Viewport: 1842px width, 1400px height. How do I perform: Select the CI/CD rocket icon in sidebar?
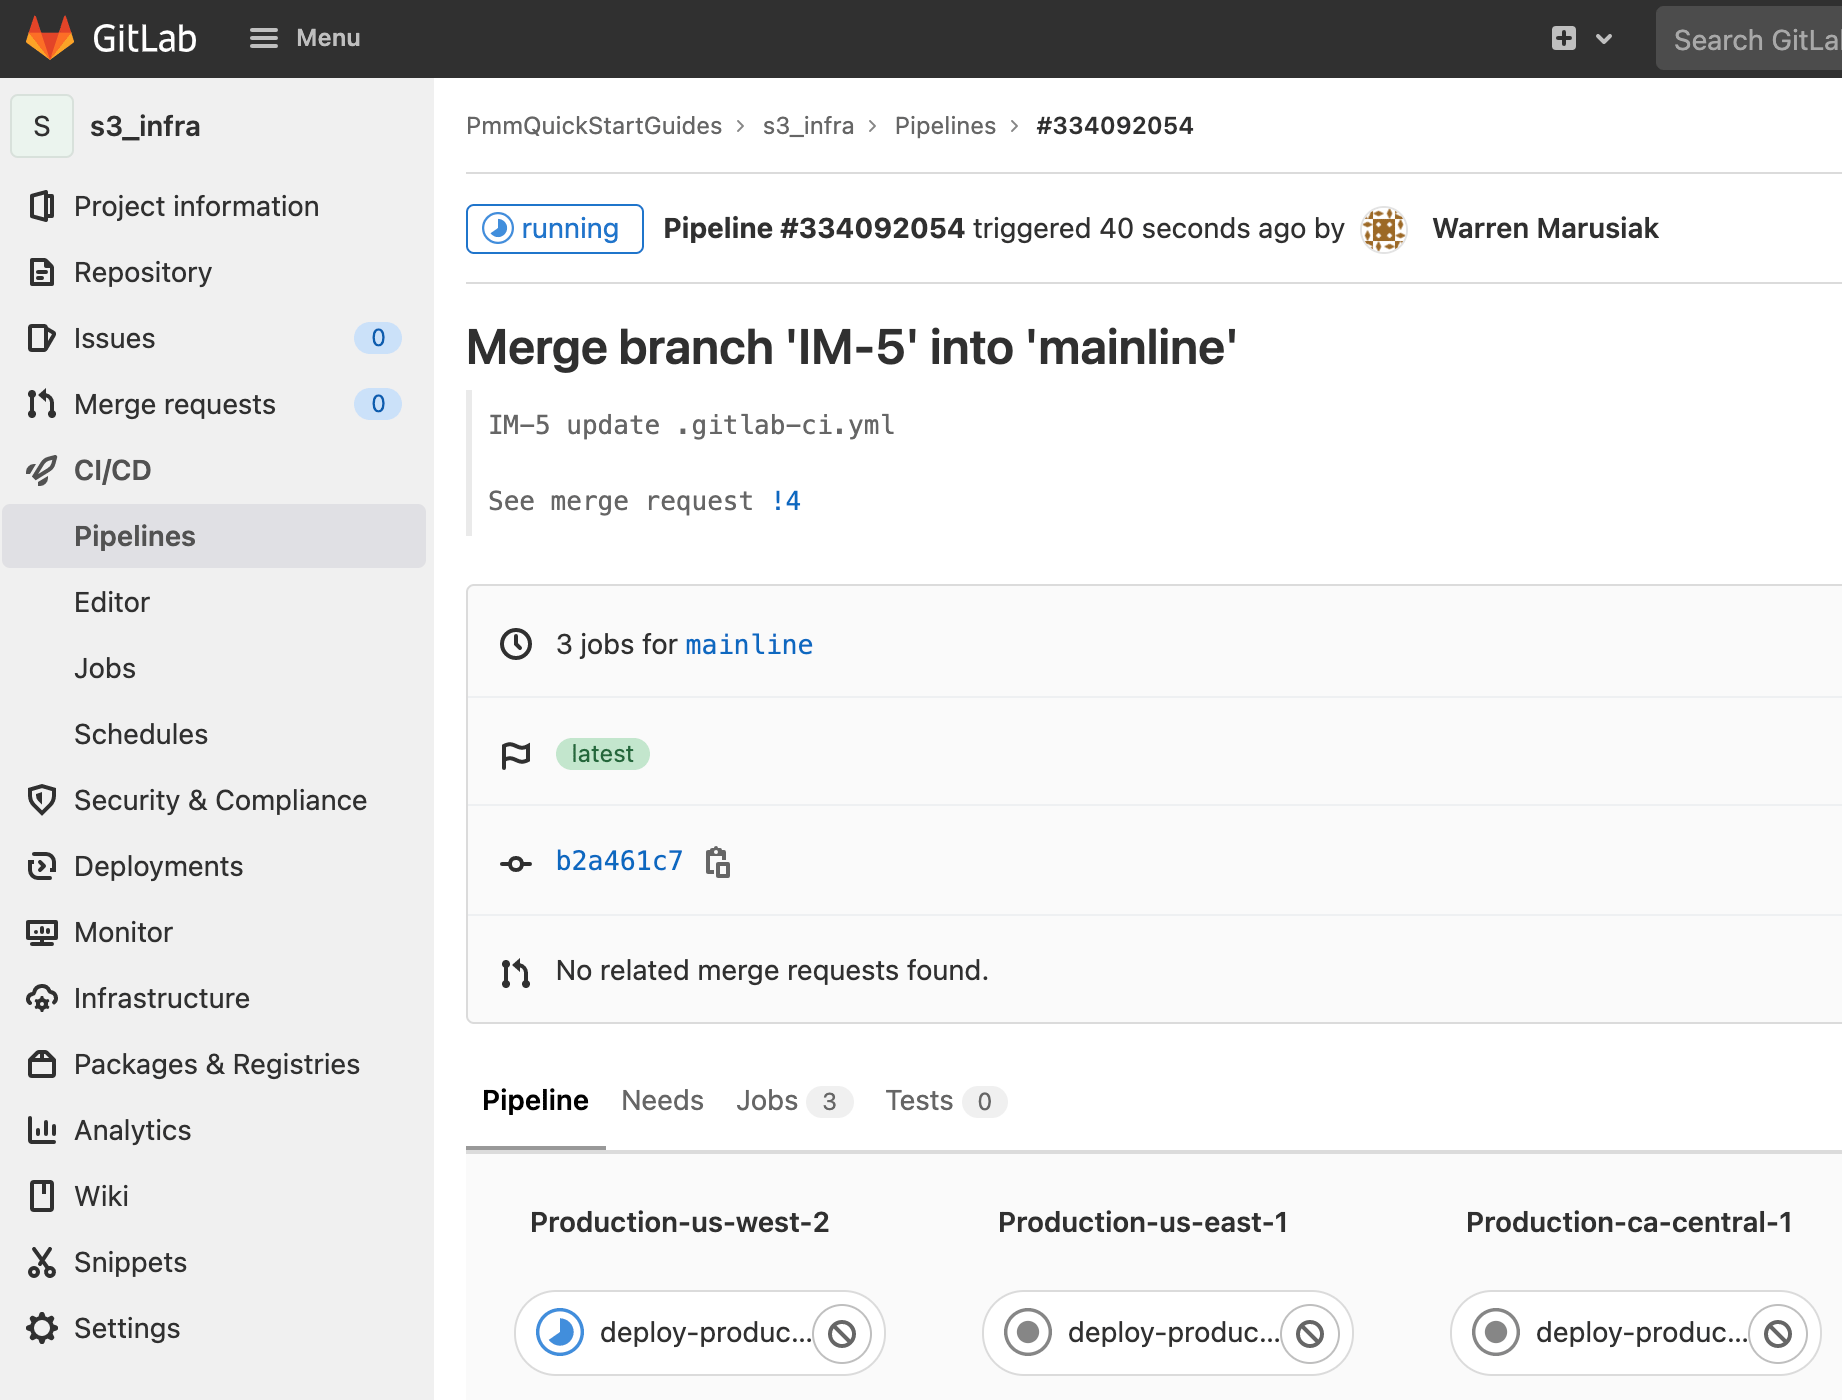(41, 470)
